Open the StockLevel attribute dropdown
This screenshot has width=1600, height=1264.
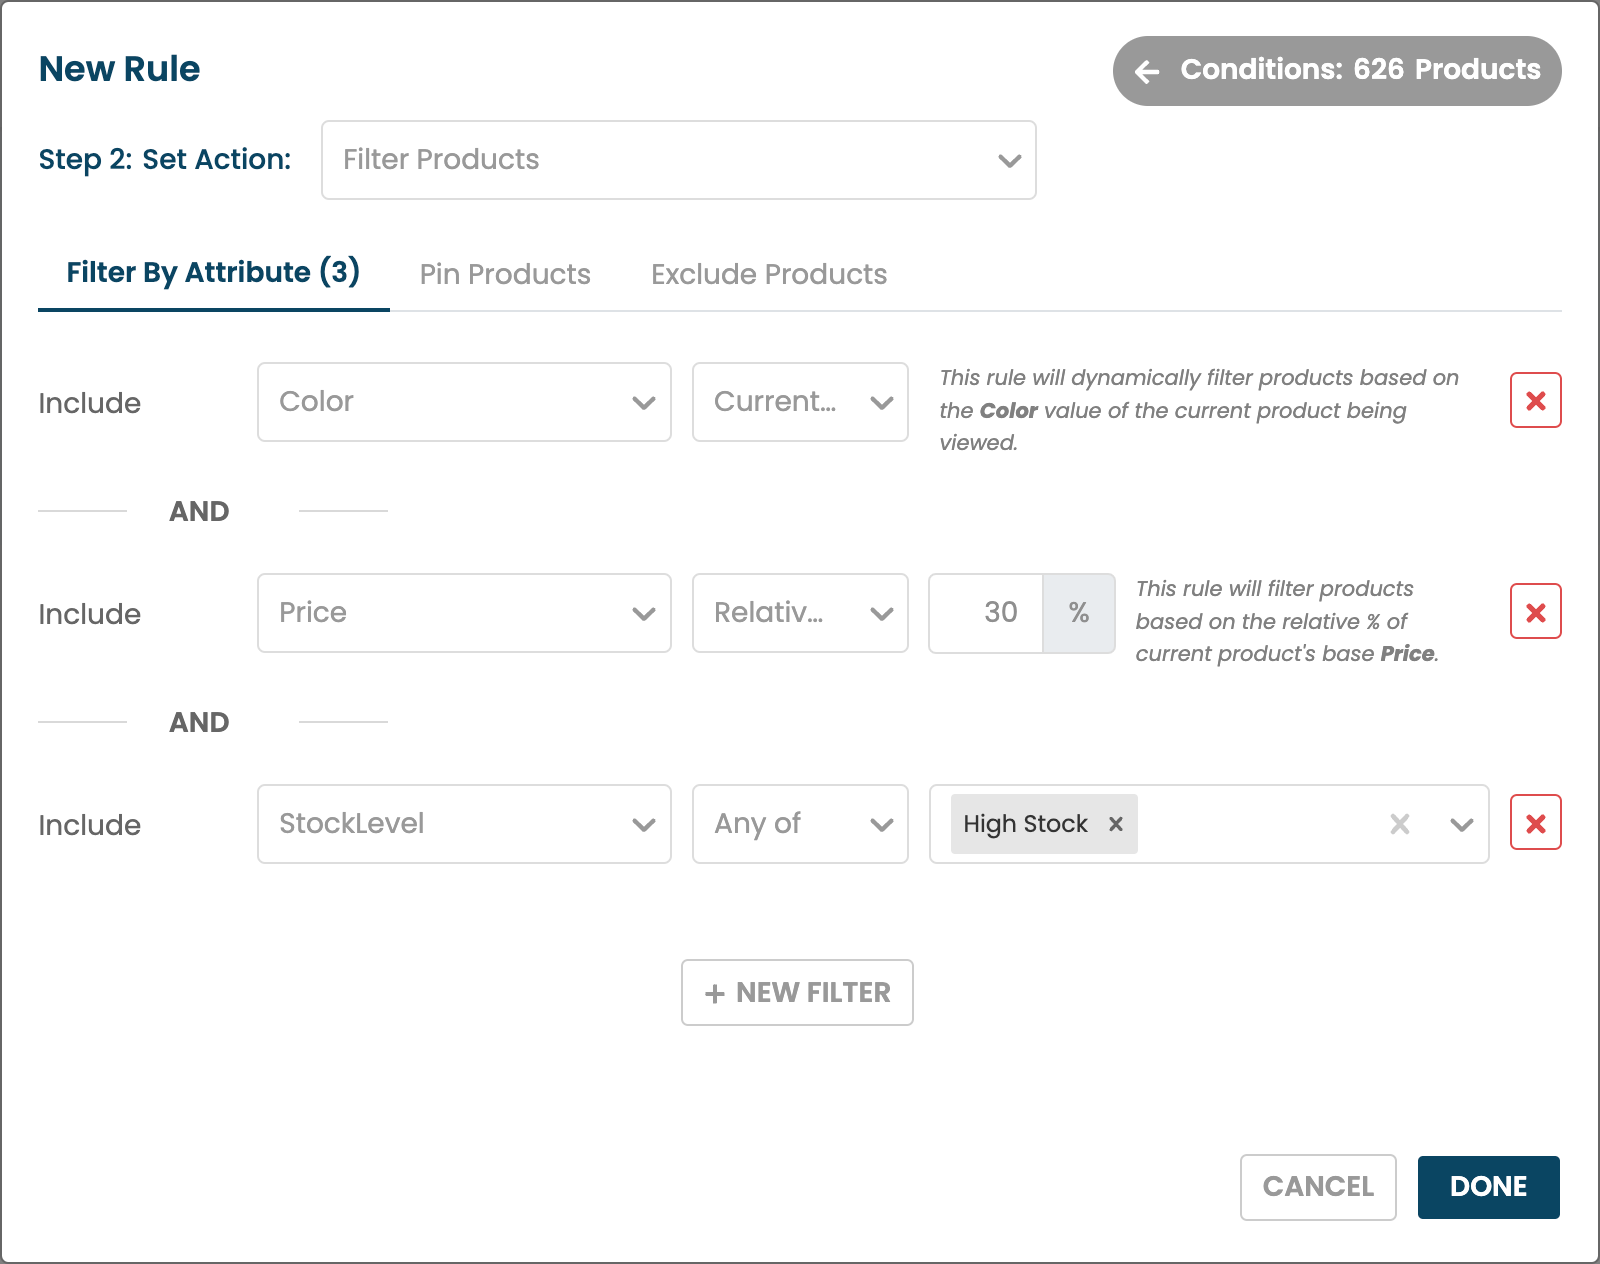[x=464, y=824]
